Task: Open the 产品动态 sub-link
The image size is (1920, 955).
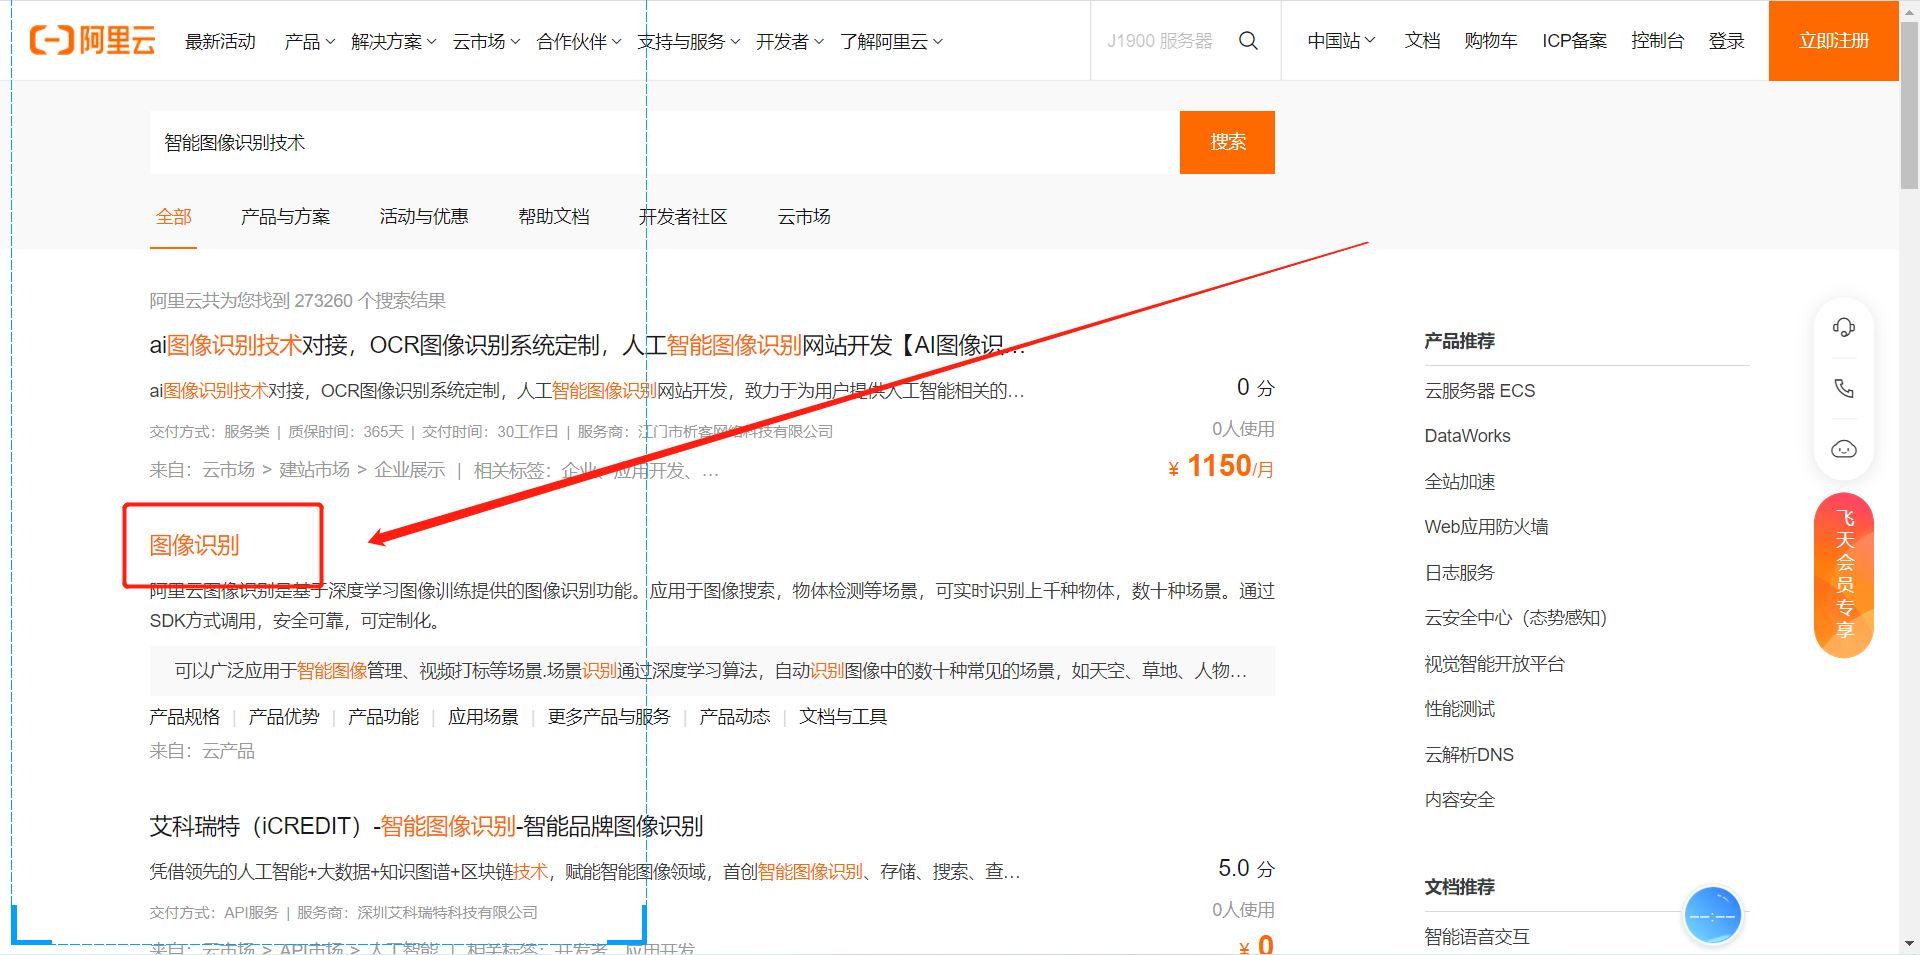Action: [x=735, y=717]
